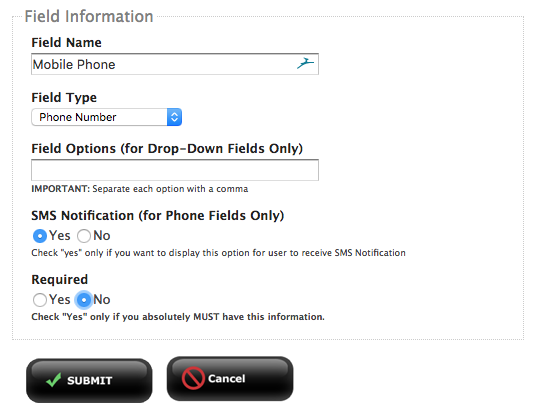This screenshot has width=539, height=412.
Task: Click the teal icon in Field Name box
Action: tap(305, 64)
